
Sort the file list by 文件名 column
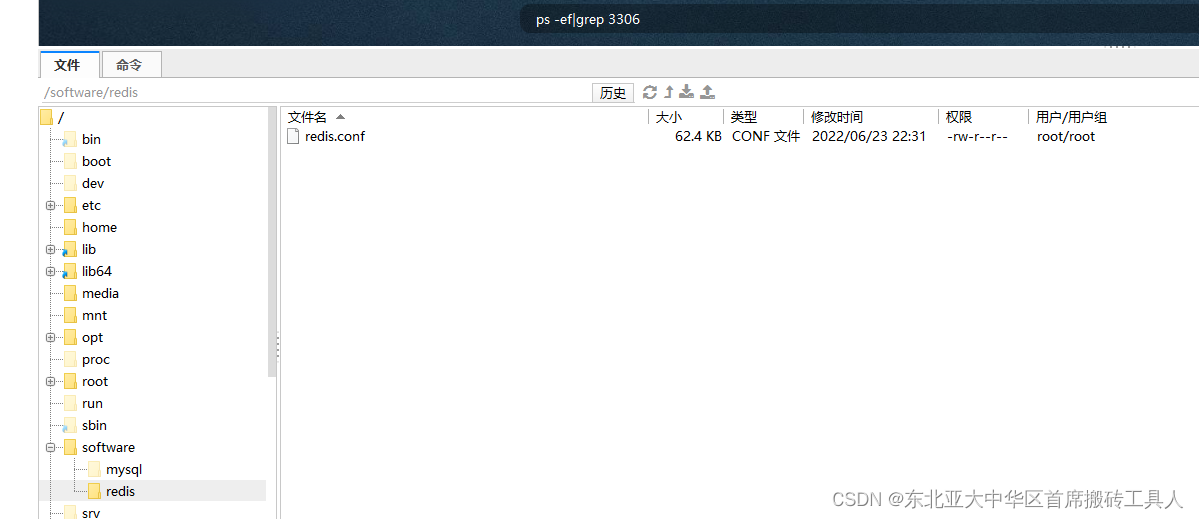[307, 117]
